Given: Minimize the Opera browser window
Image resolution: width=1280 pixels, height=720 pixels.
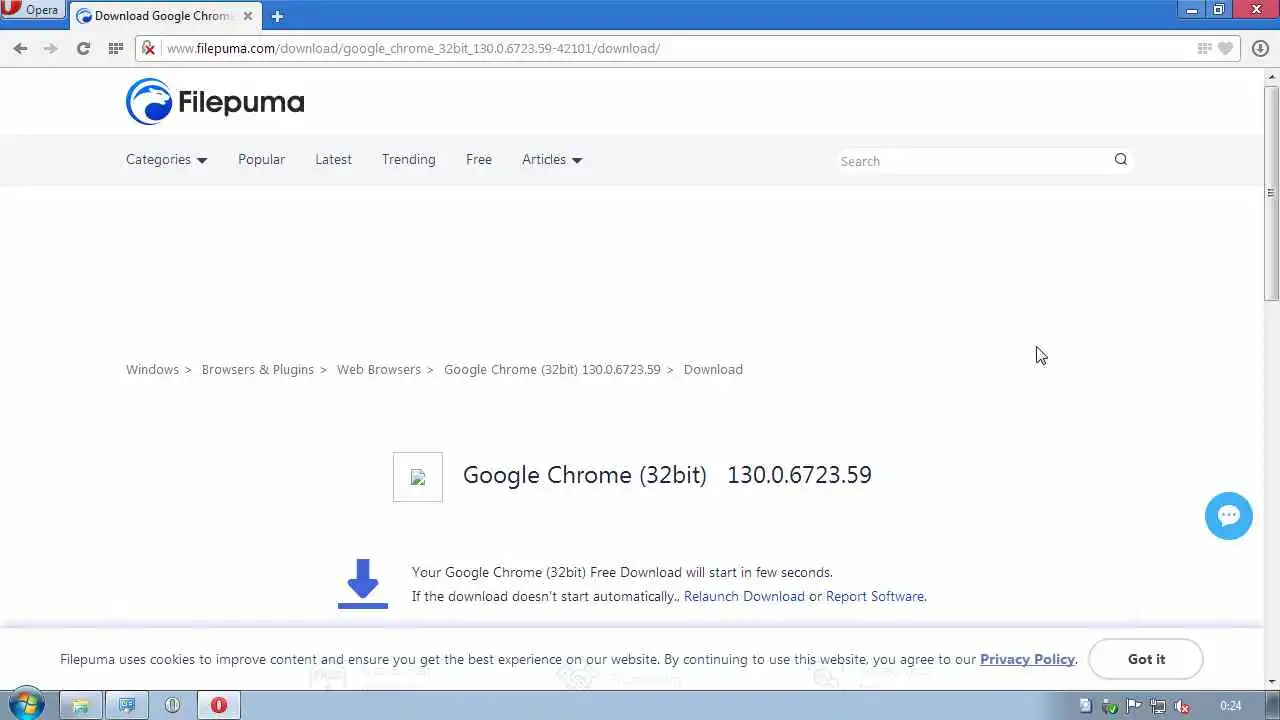Looking at the screenshot, I should pyautogui.click(x=1191, y=9).
